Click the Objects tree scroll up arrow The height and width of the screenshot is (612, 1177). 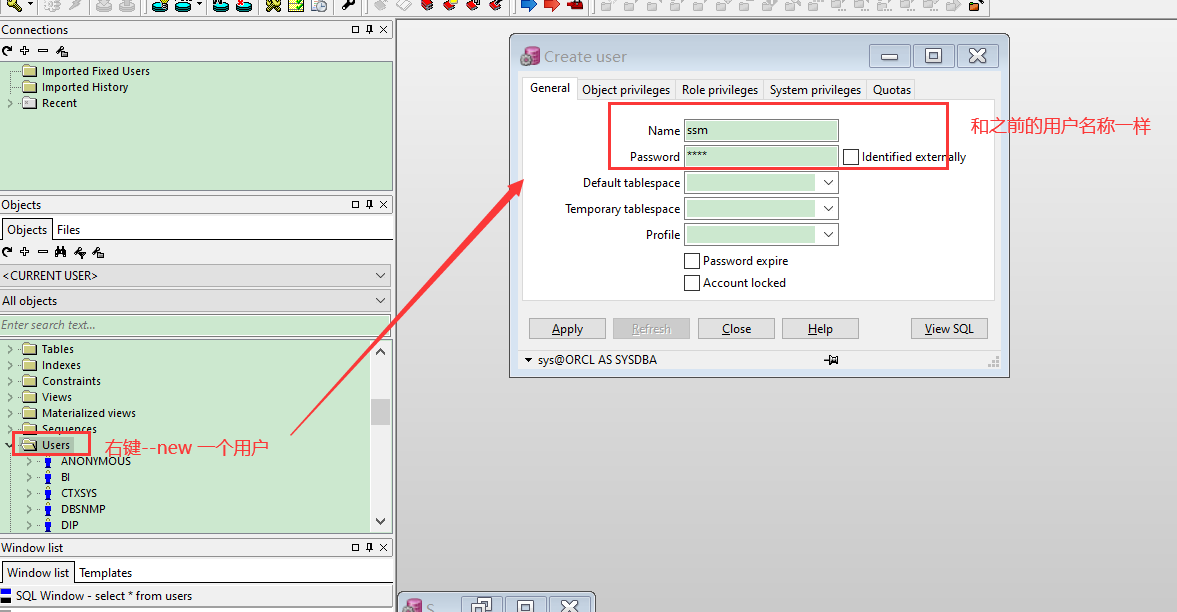click(381, 351)
